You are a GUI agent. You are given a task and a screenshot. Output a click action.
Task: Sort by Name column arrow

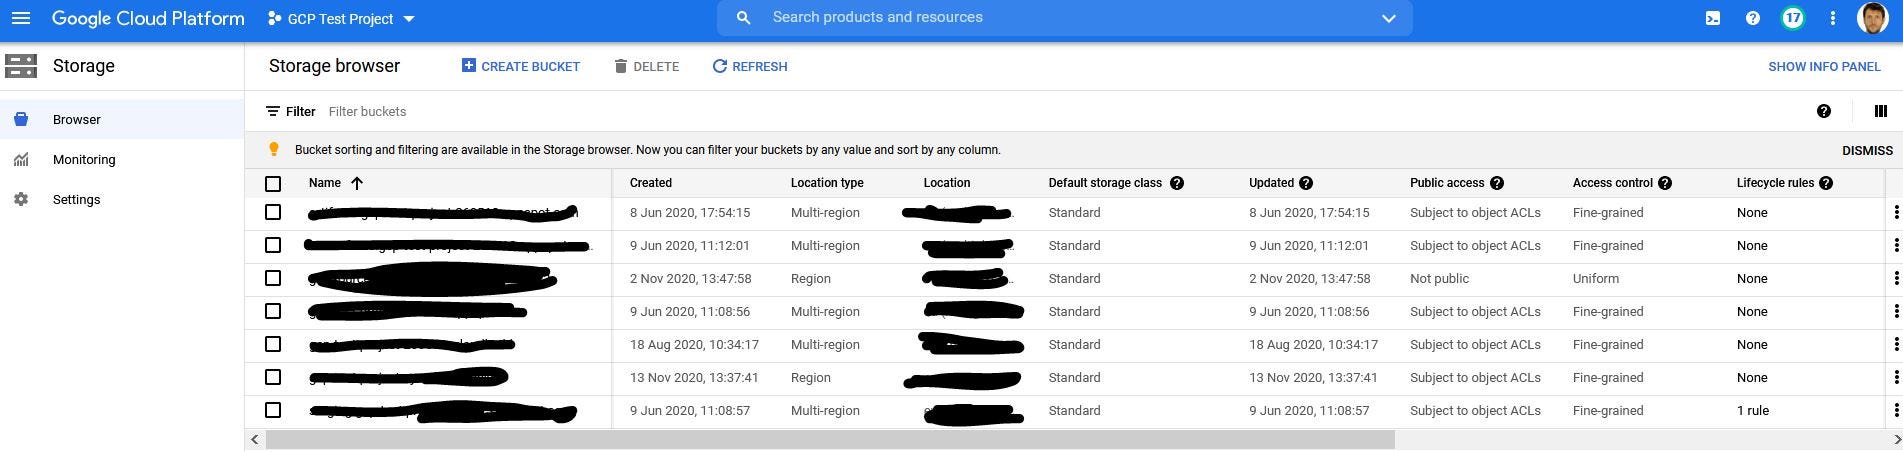click(357, 183)
